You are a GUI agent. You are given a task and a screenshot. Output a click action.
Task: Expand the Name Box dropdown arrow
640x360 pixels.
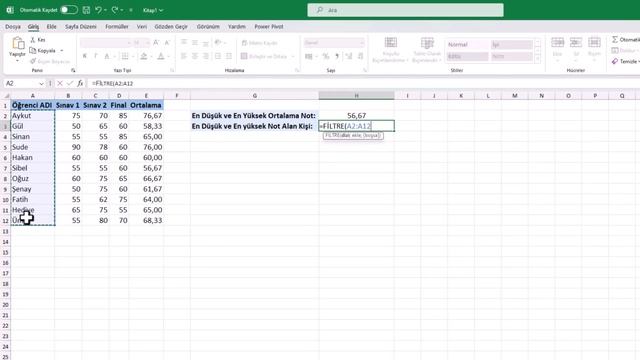(41, 84)
